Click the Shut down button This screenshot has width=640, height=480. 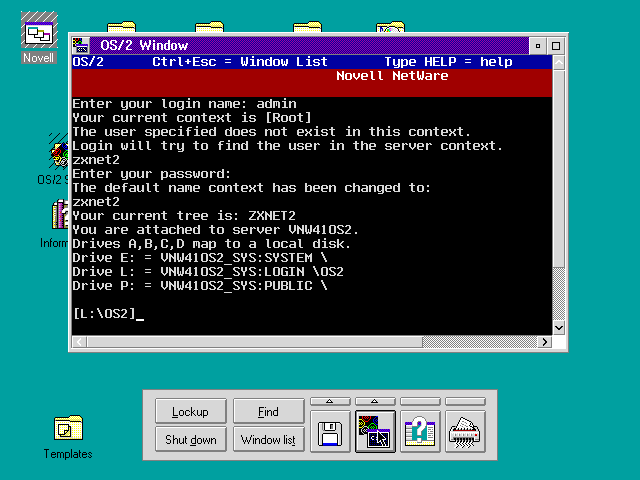click(x=191, y=439)
